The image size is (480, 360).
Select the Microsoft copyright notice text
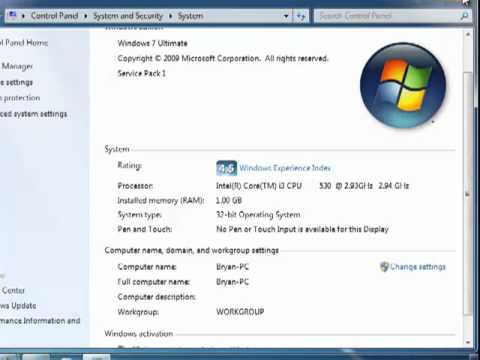pyautogui.click(x=223, y=58)
